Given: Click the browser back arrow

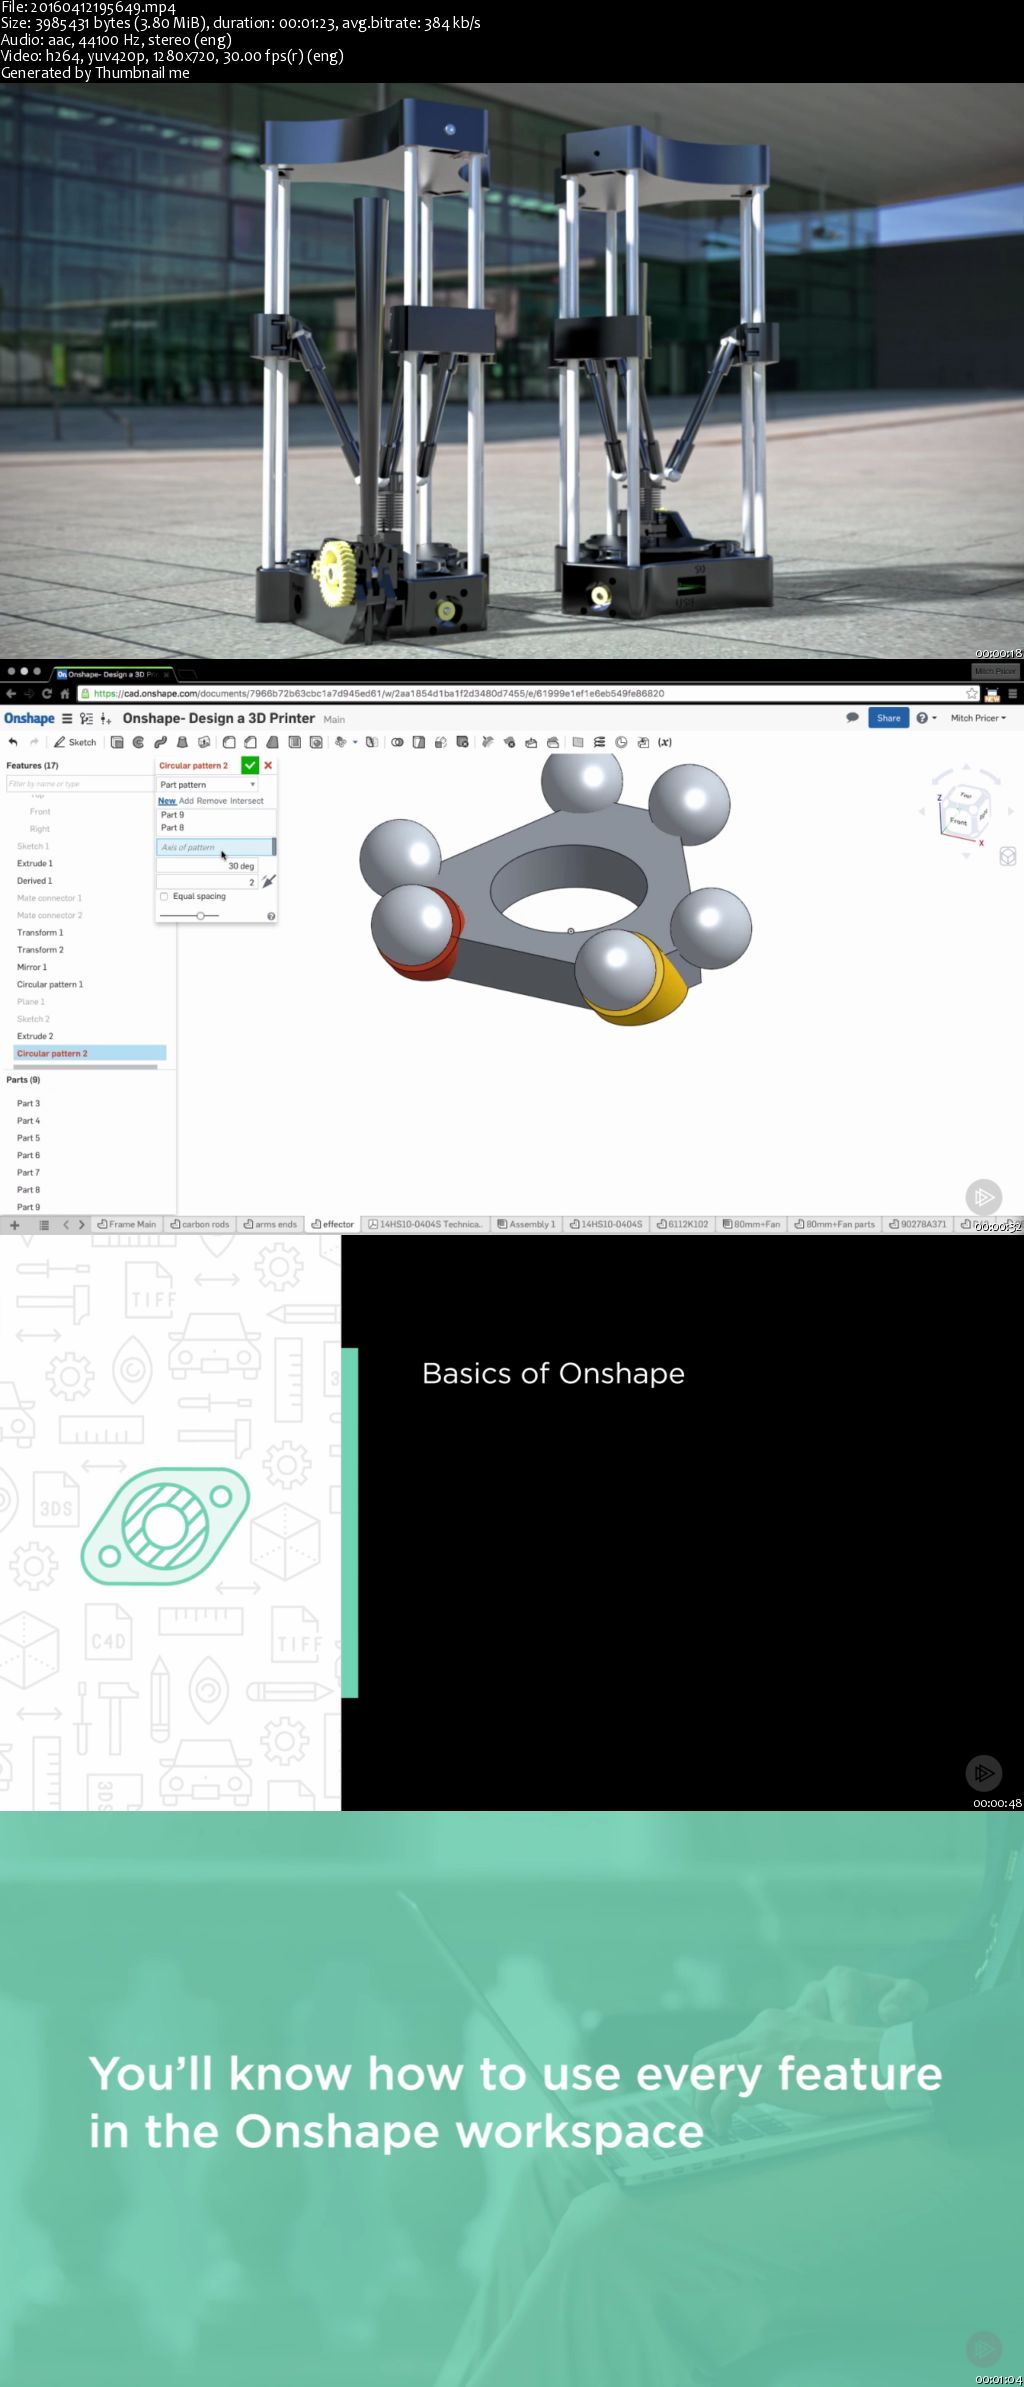Looking at the screenshot, I should pyautogui.click(x=11, y=693).
